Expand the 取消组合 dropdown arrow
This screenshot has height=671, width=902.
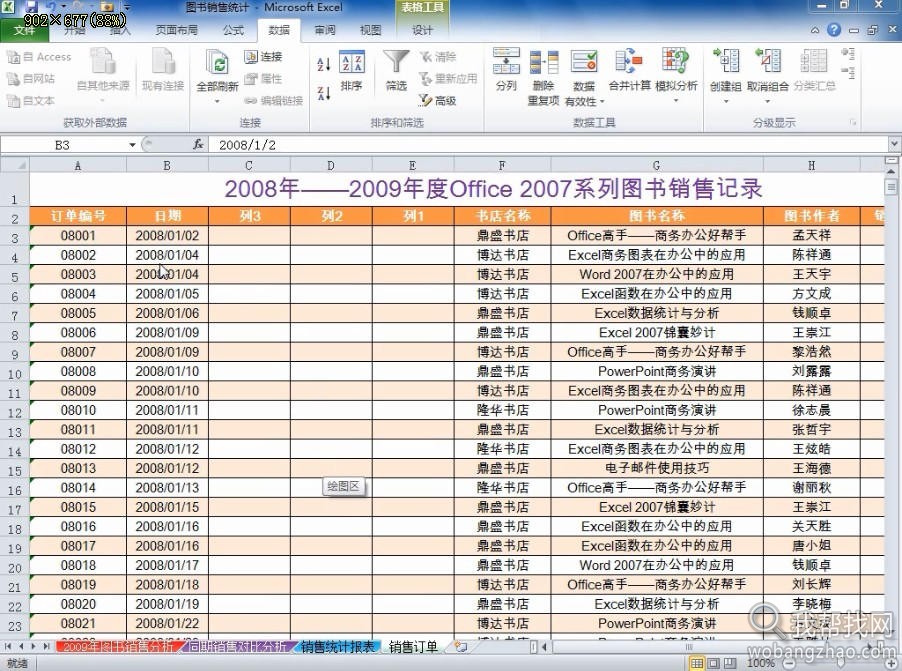(x=767, y=101)
